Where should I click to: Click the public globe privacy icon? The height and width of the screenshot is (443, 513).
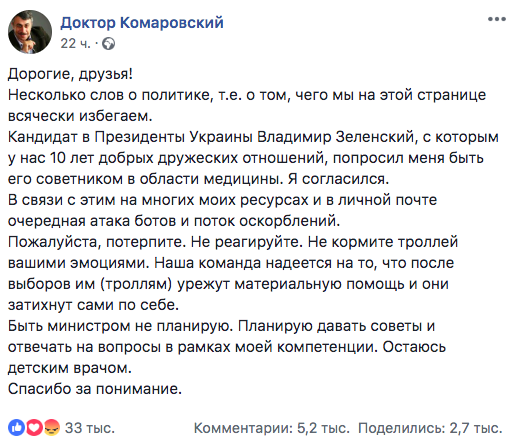(108, 44)
